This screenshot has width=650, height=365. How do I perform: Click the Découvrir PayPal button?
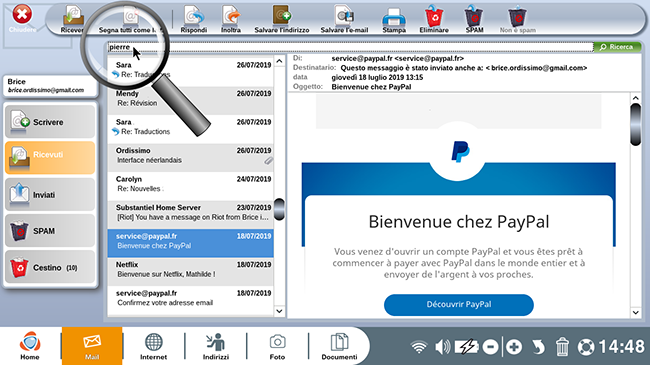458,304
